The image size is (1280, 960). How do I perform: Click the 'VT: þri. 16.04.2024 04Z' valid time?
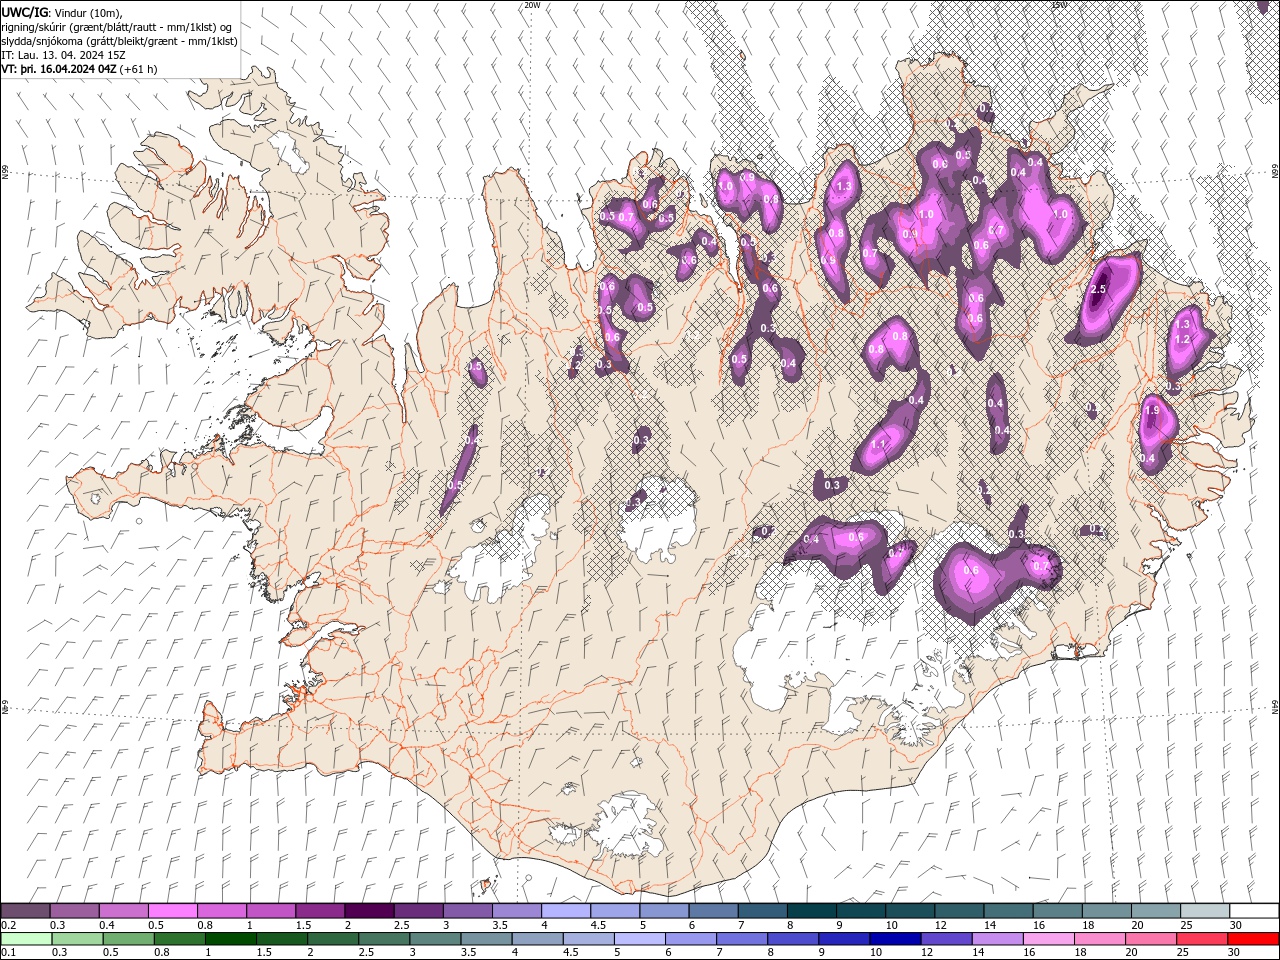click(59, 69)
